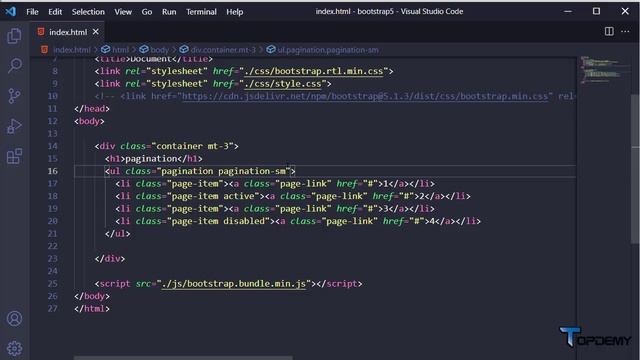Click "page-item active" class value
The width and height of the screenshot is (640, 360).
coord(213,196)
